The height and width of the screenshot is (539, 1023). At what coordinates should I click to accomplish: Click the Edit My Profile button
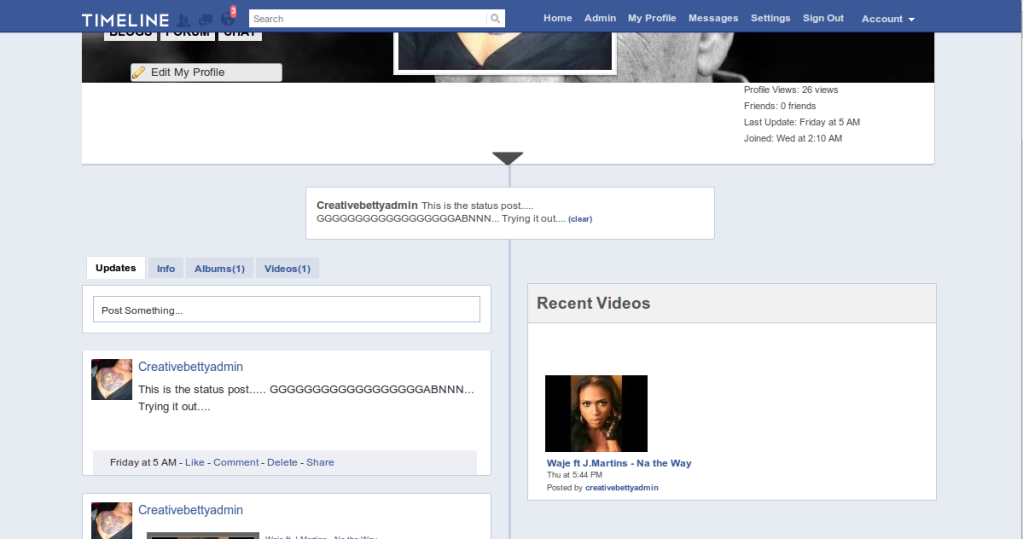[206, 72]
